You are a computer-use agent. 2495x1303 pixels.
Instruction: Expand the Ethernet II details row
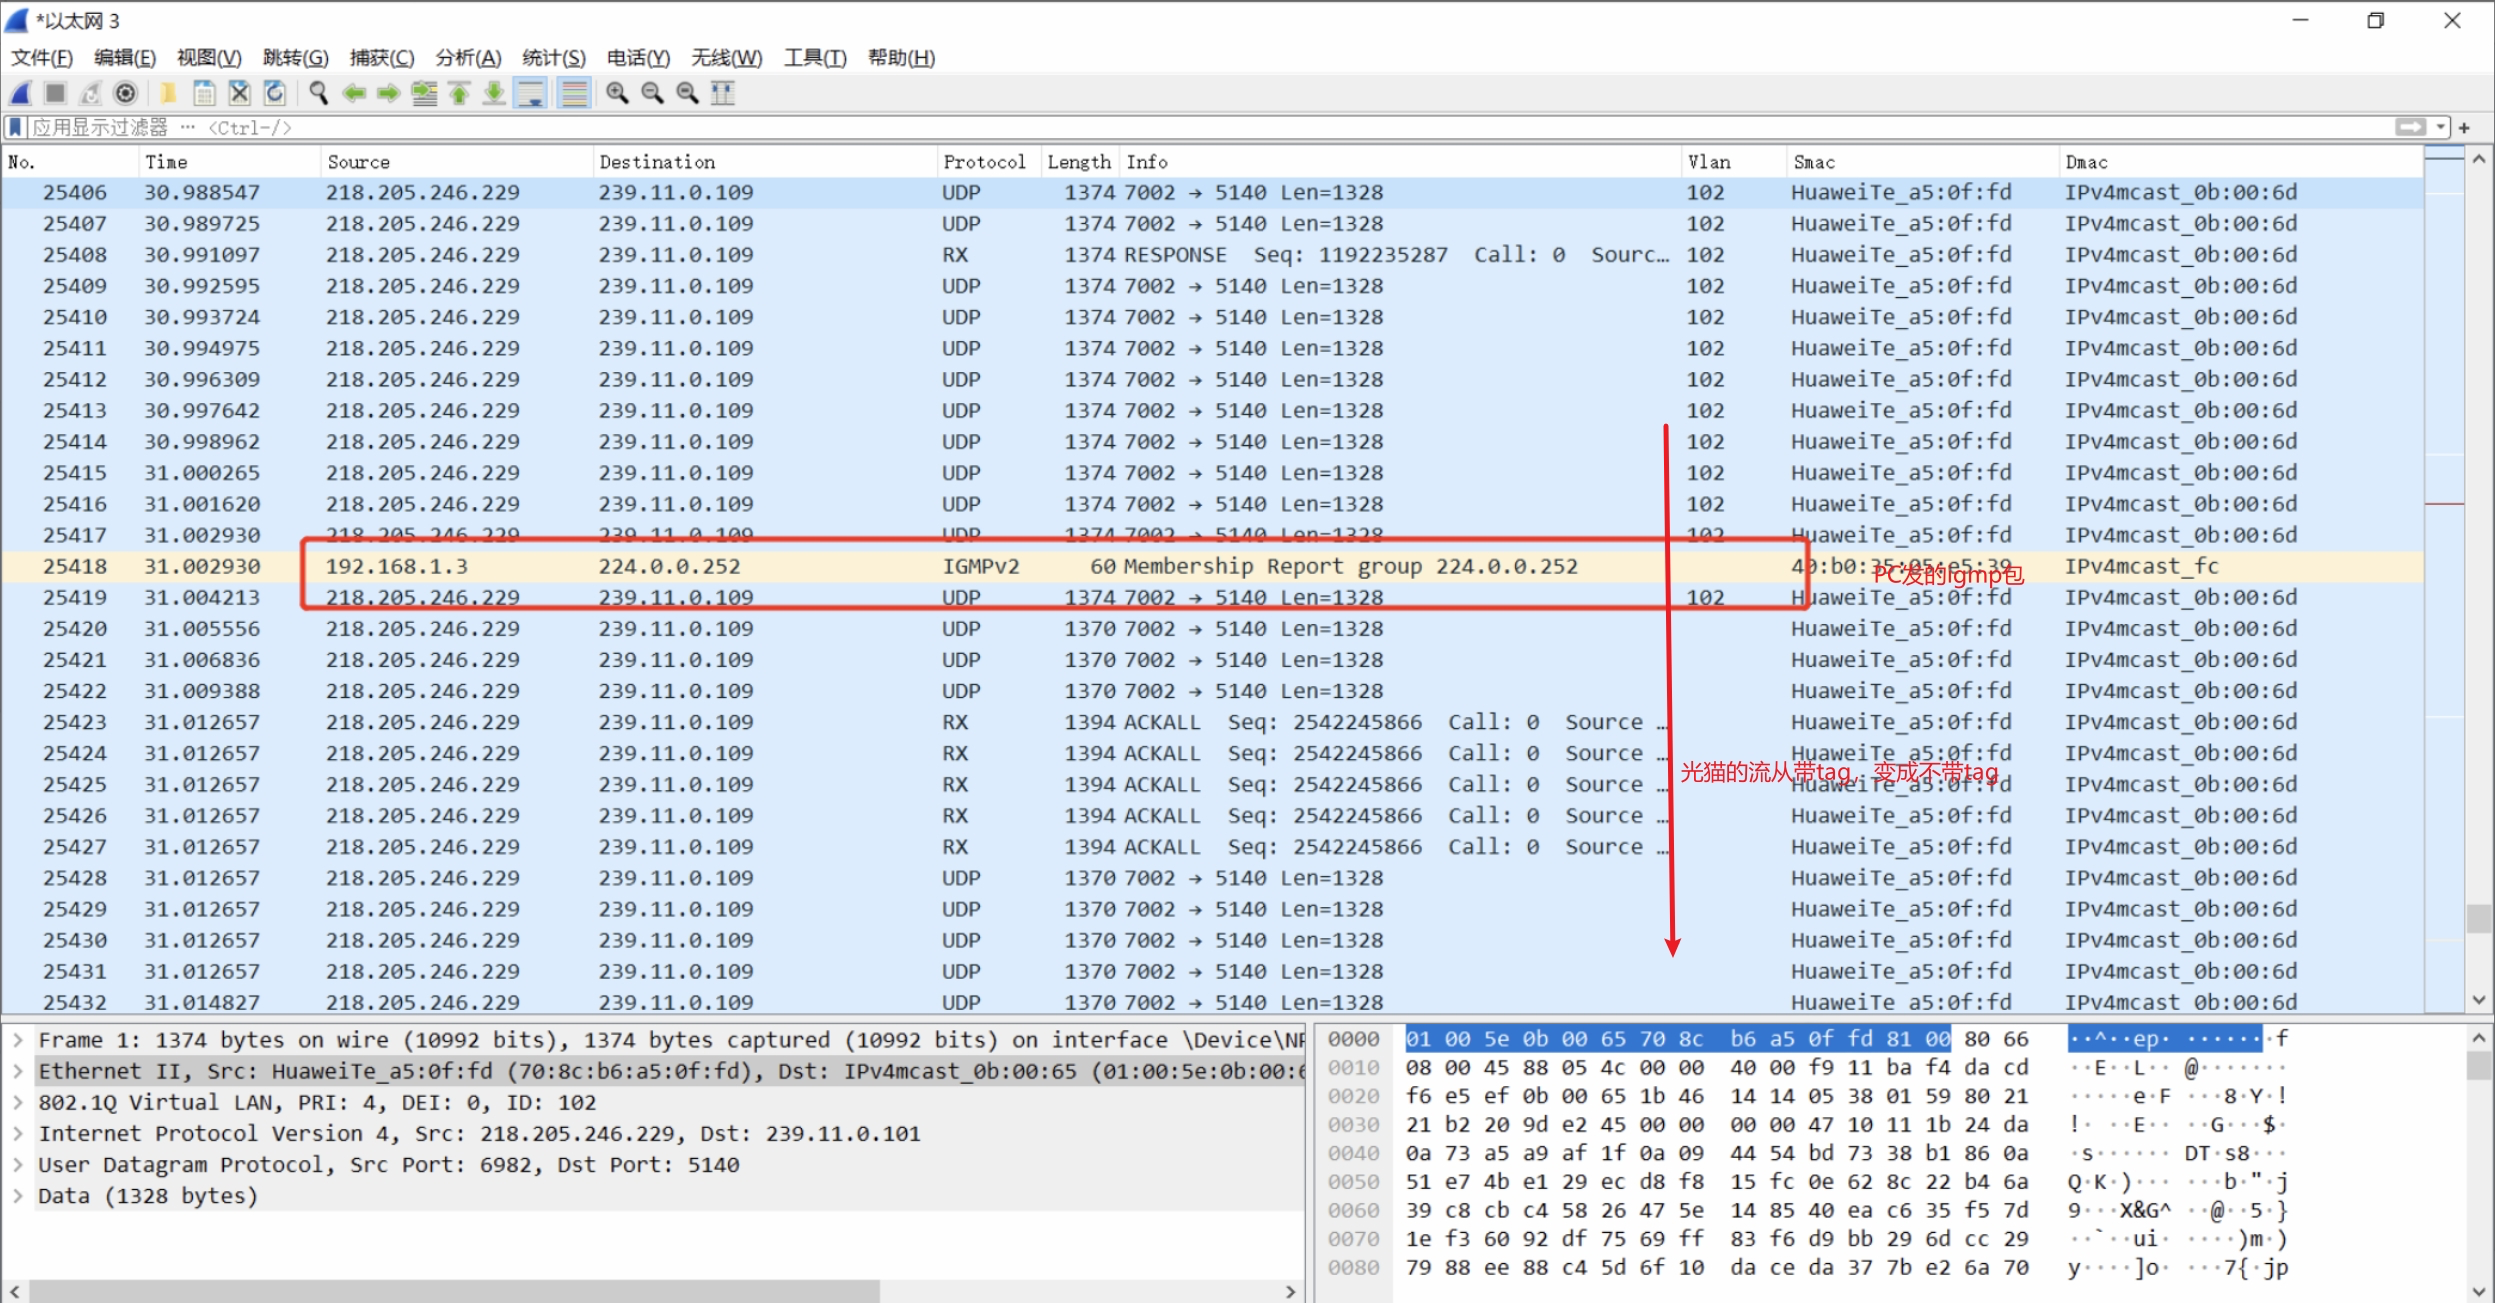[18, 1071]
